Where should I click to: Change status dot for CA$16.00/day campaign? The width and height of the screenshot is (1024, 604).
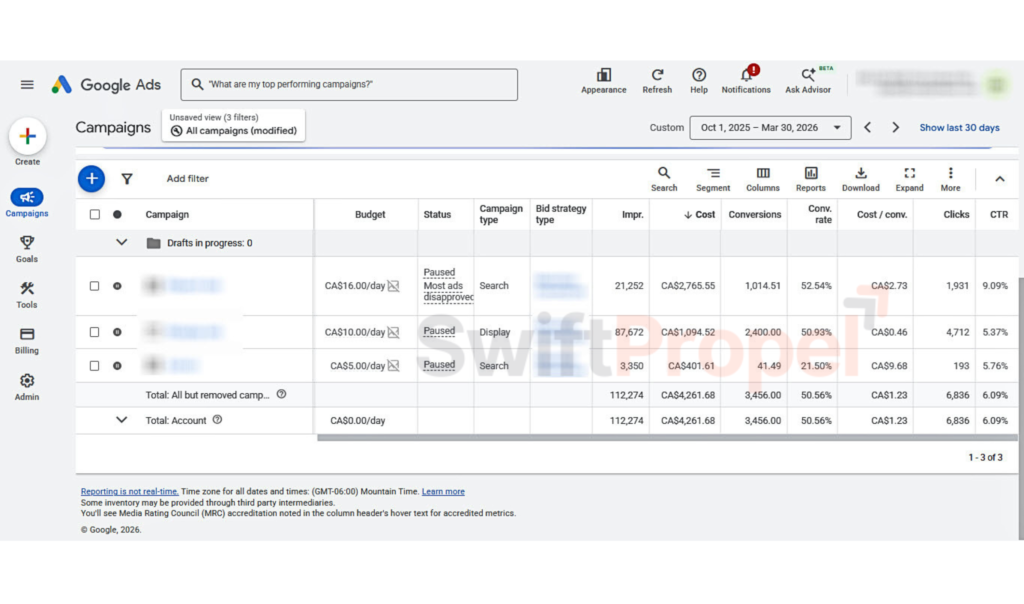tap(117, 286)
